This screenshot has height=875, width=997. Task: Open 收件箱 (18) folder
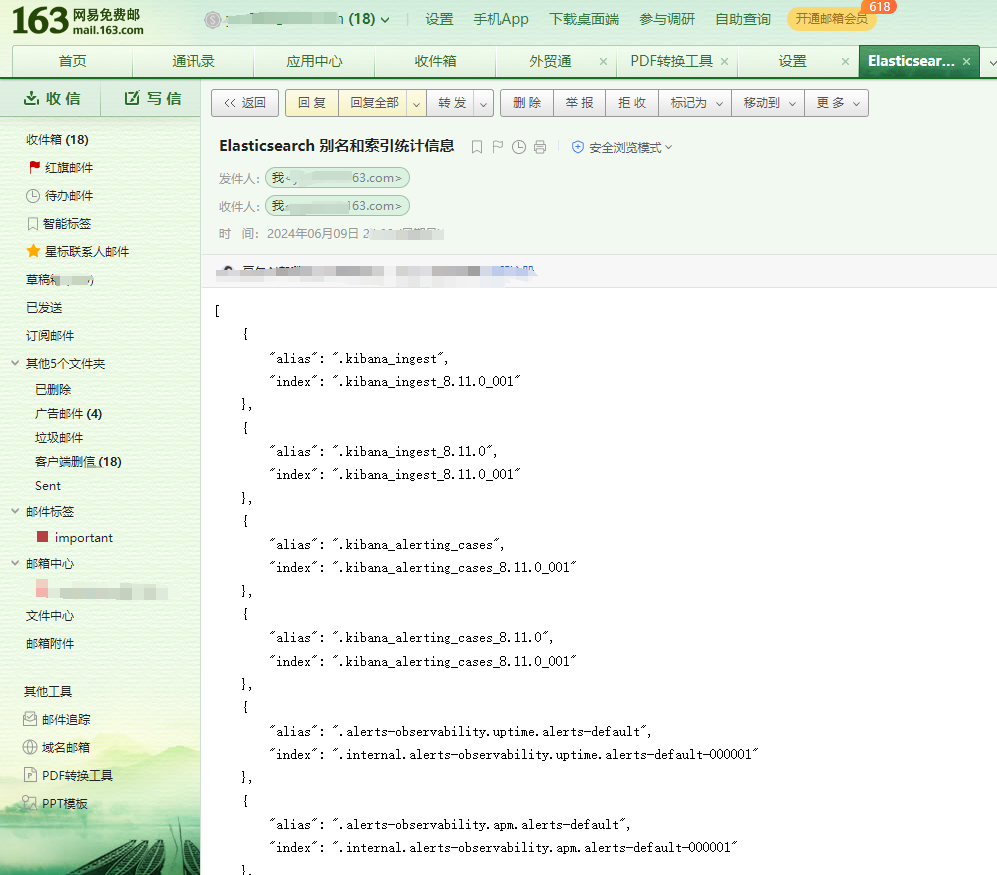57,139
